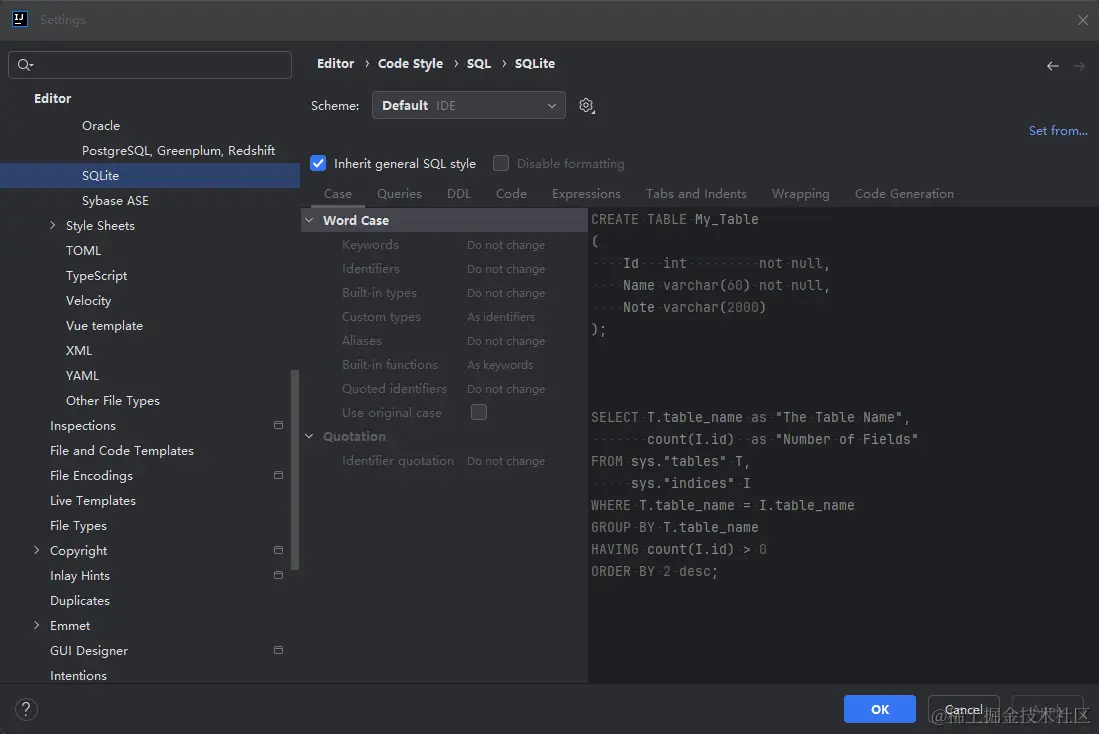Click the Set from... link
Screen dimensions: 1099x734
click(1057, 130)
